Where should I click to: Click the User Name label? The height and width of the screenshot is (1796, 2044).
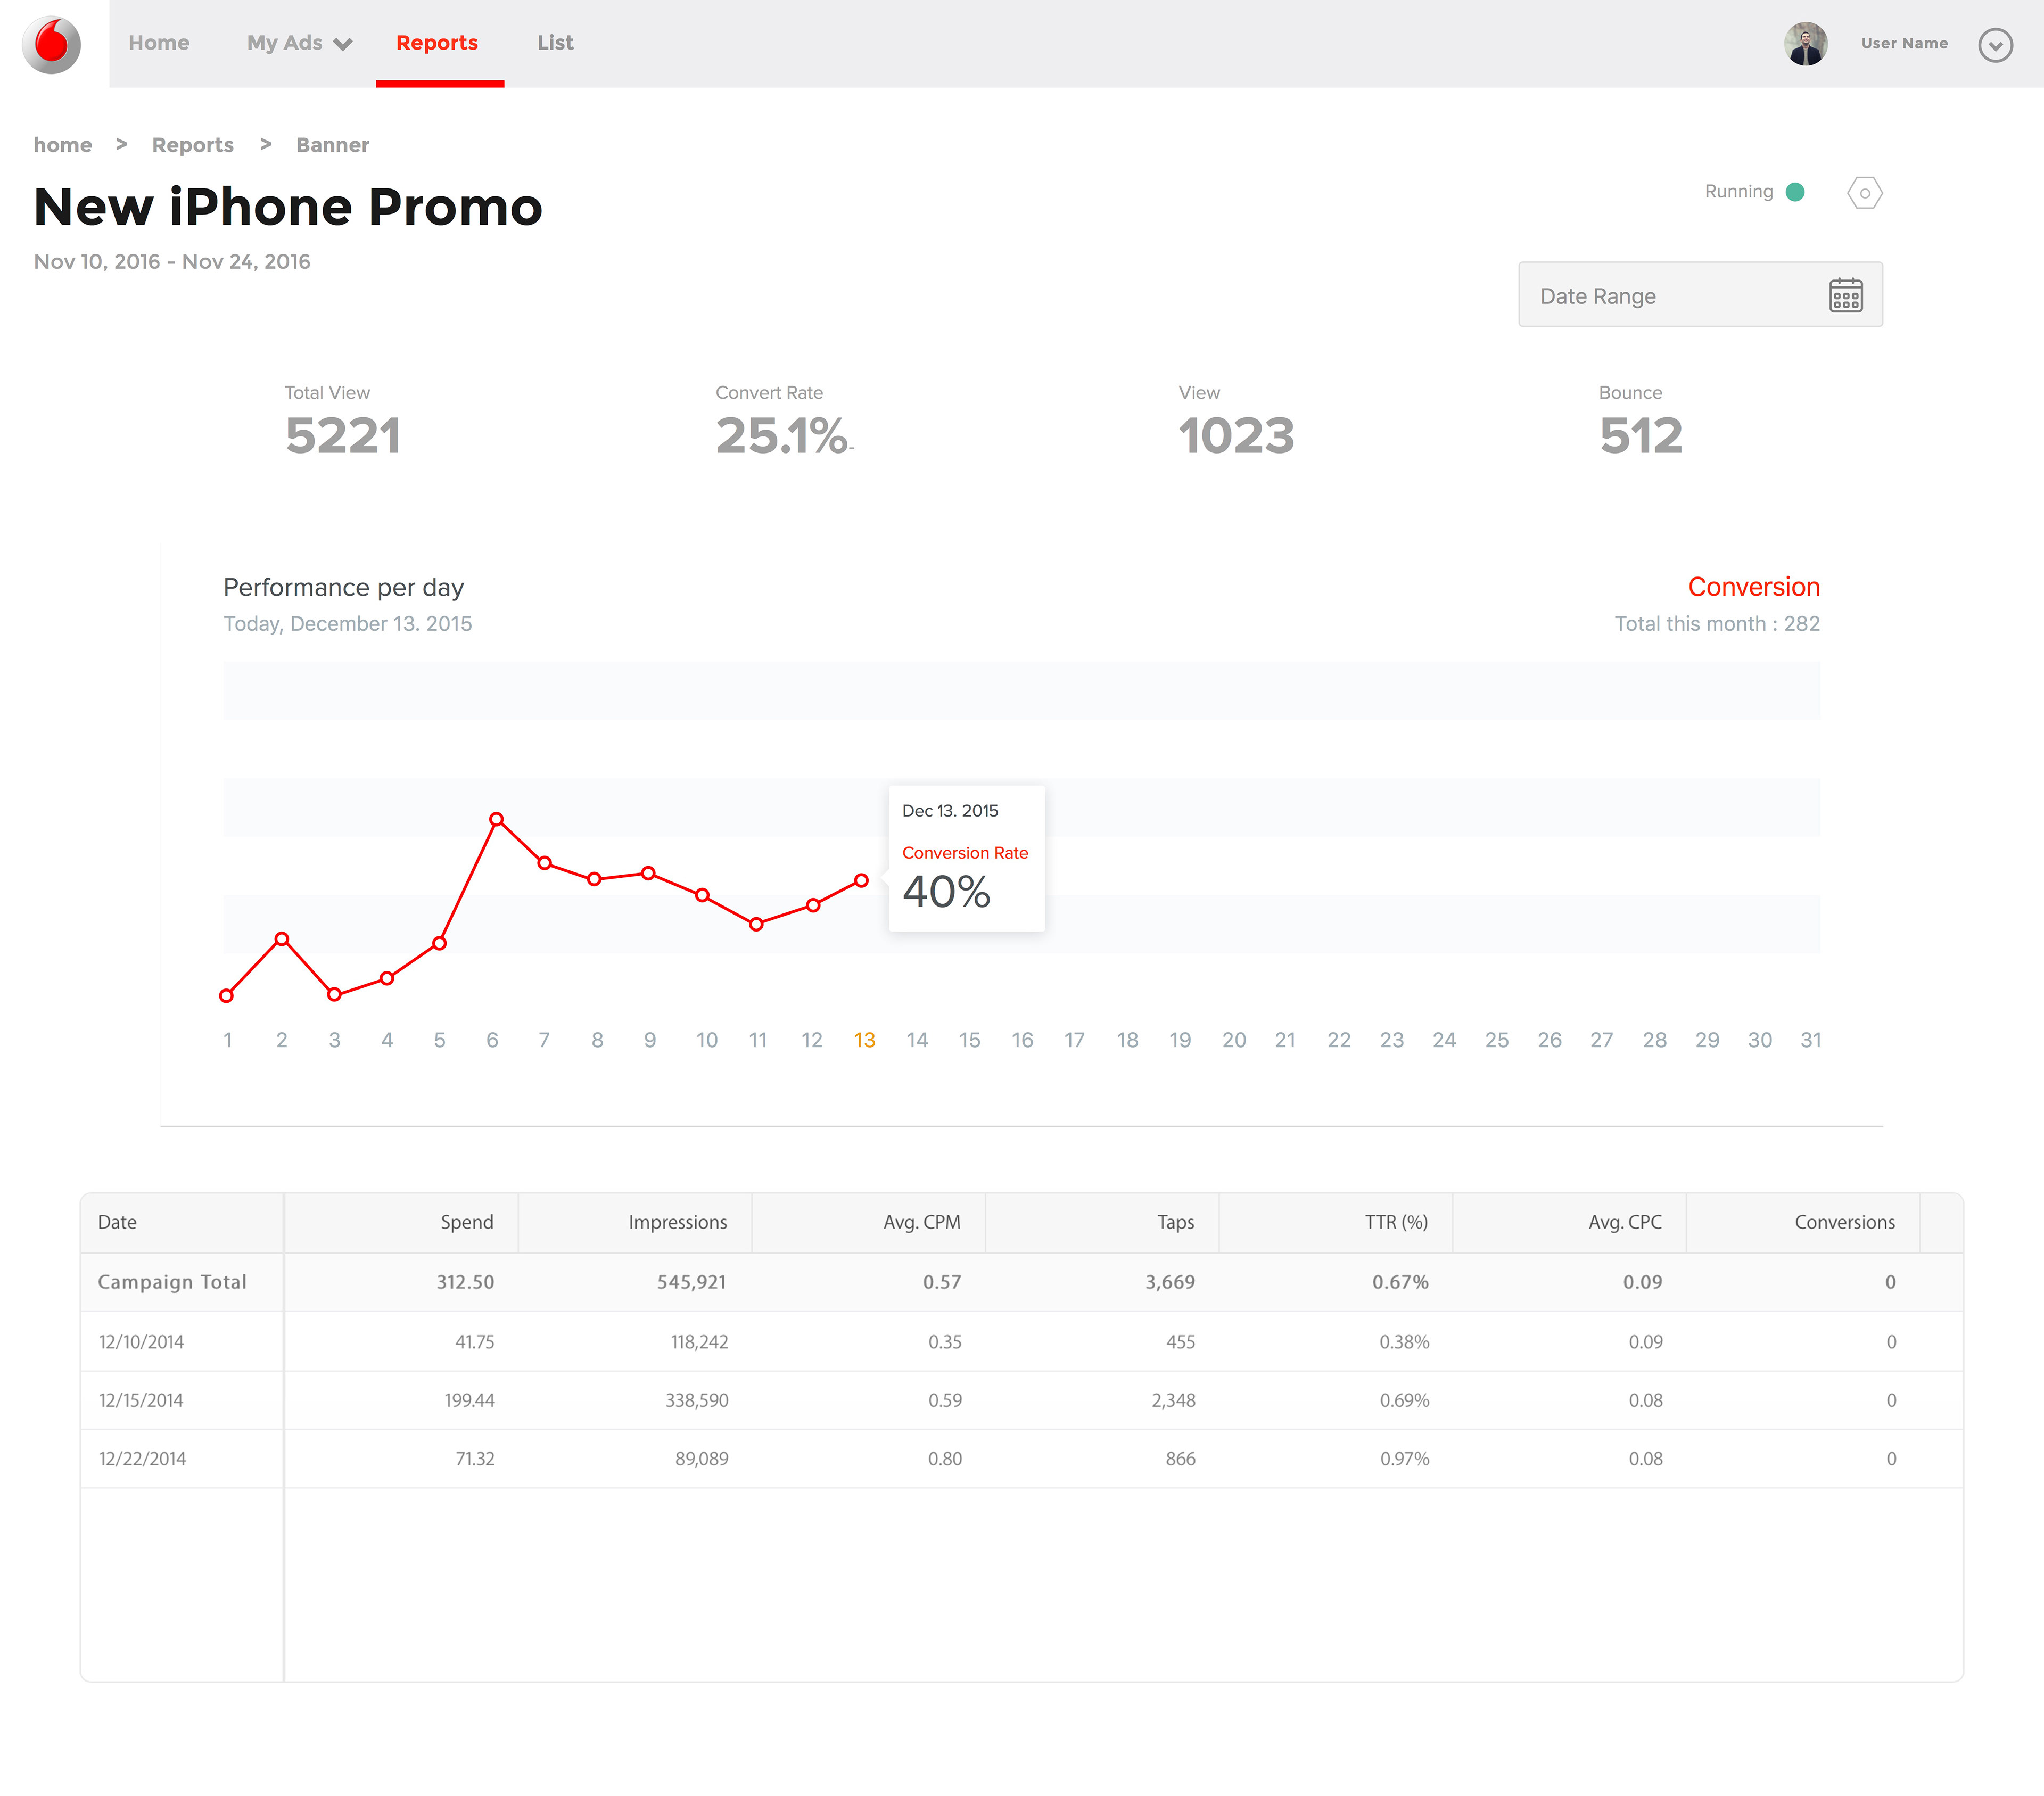tap(1904, 43)
